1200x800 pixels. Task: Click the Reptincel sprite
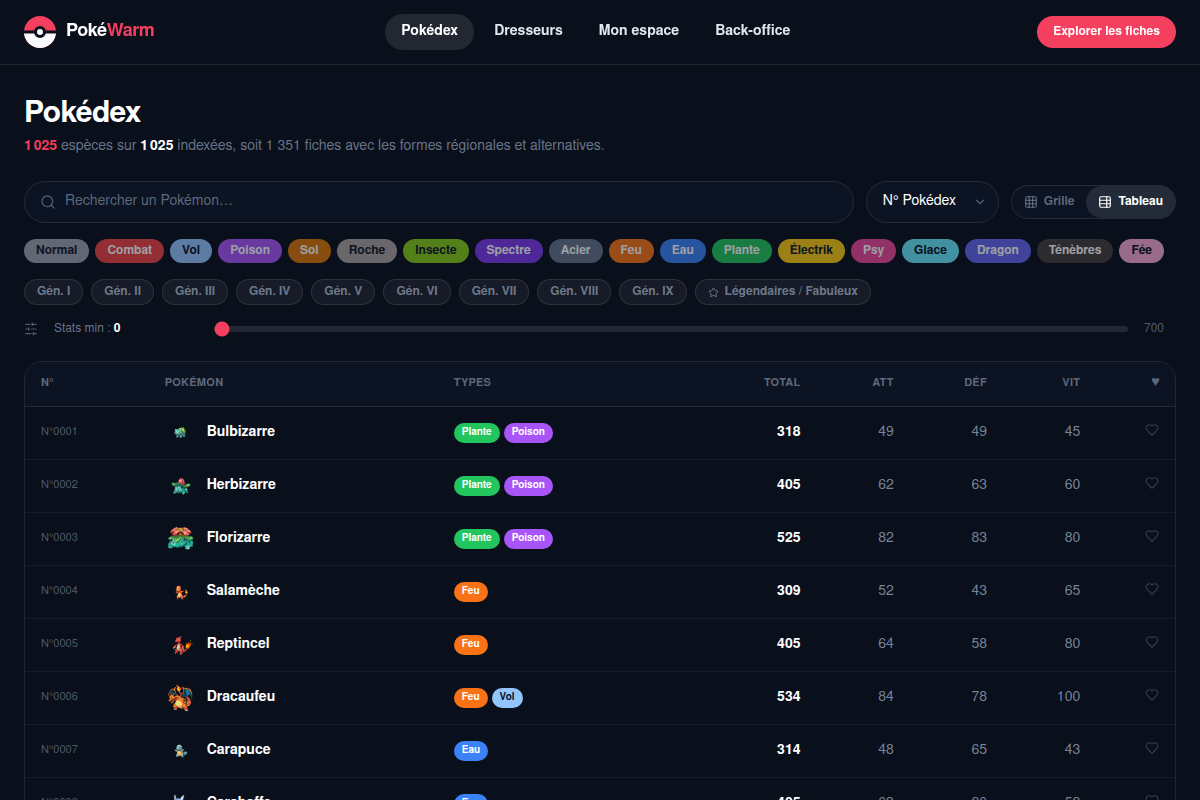pyautogui.click(x=180, y=644)
